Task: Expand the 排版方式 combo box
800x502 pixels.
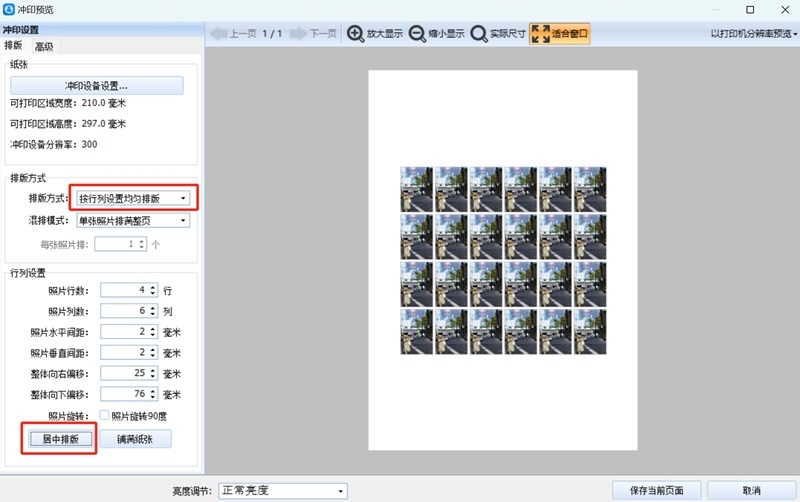Action: point(133,198)
